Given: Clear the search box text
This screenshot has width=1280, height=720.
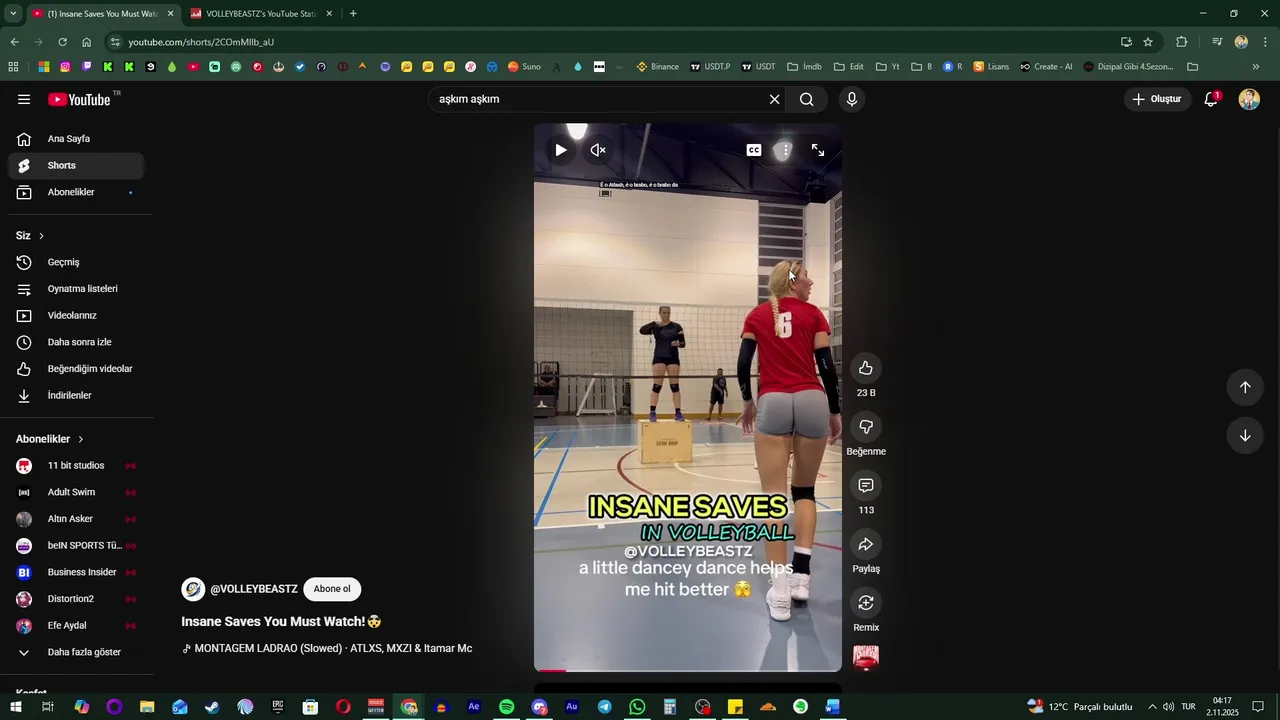Looking at the screenshot, I should tap(774, 99).
